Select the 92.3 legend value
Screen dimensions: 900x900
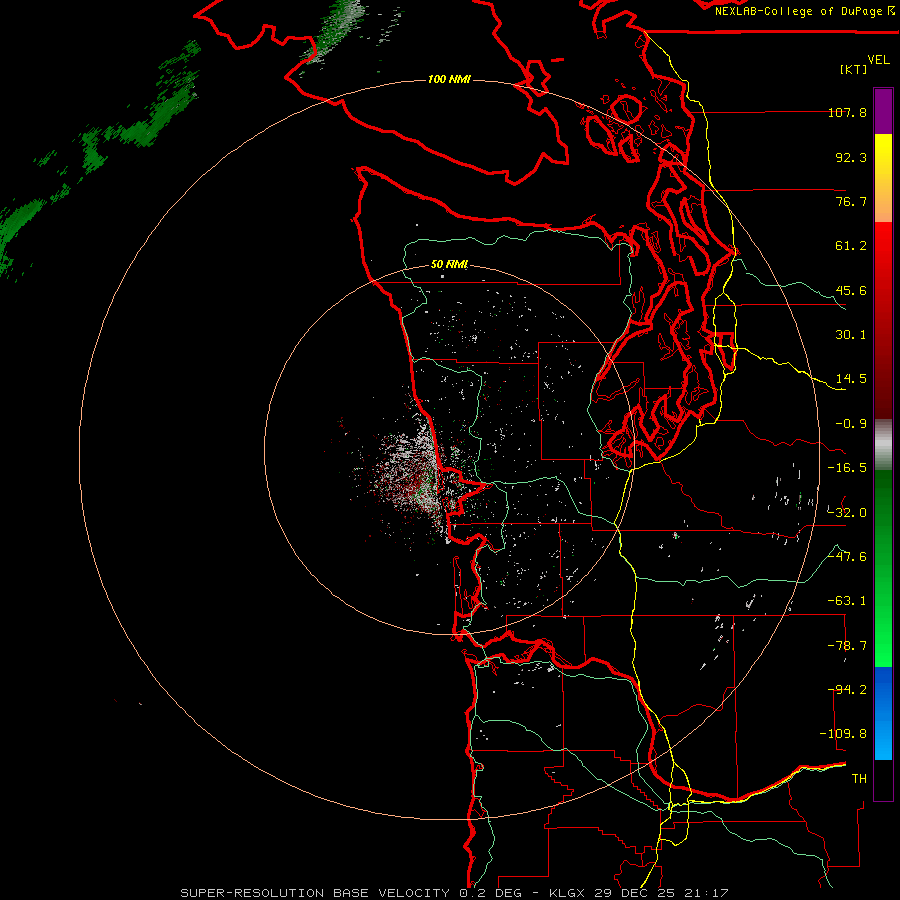(851, 157)
